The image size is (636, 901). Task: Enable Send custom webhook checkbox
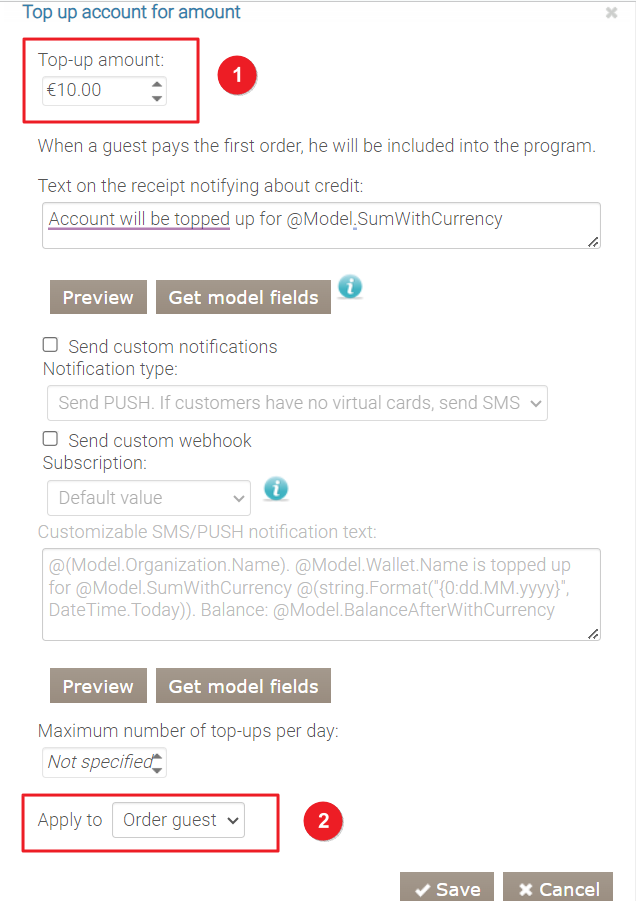click(x=50, y=439)
